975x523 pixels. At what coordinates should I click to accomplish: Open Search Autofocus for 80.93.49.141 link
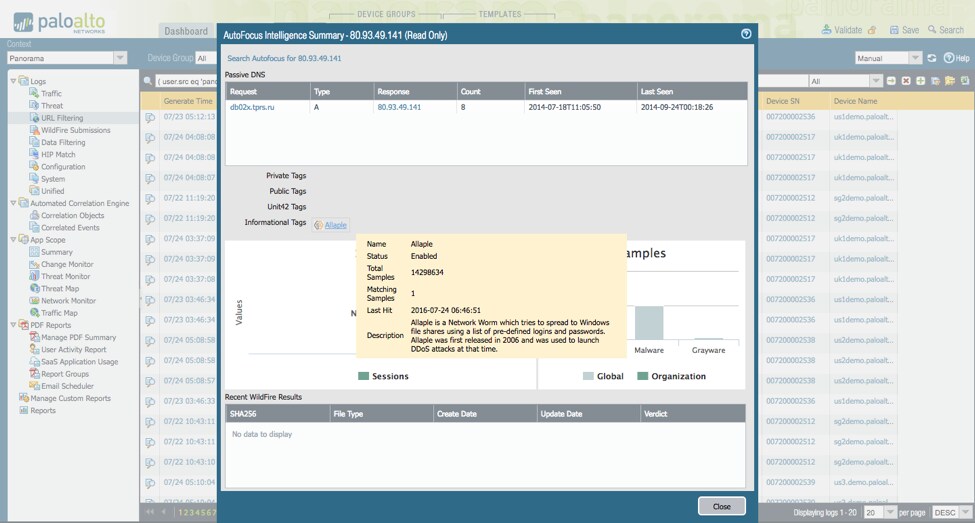tap(284, 58)
